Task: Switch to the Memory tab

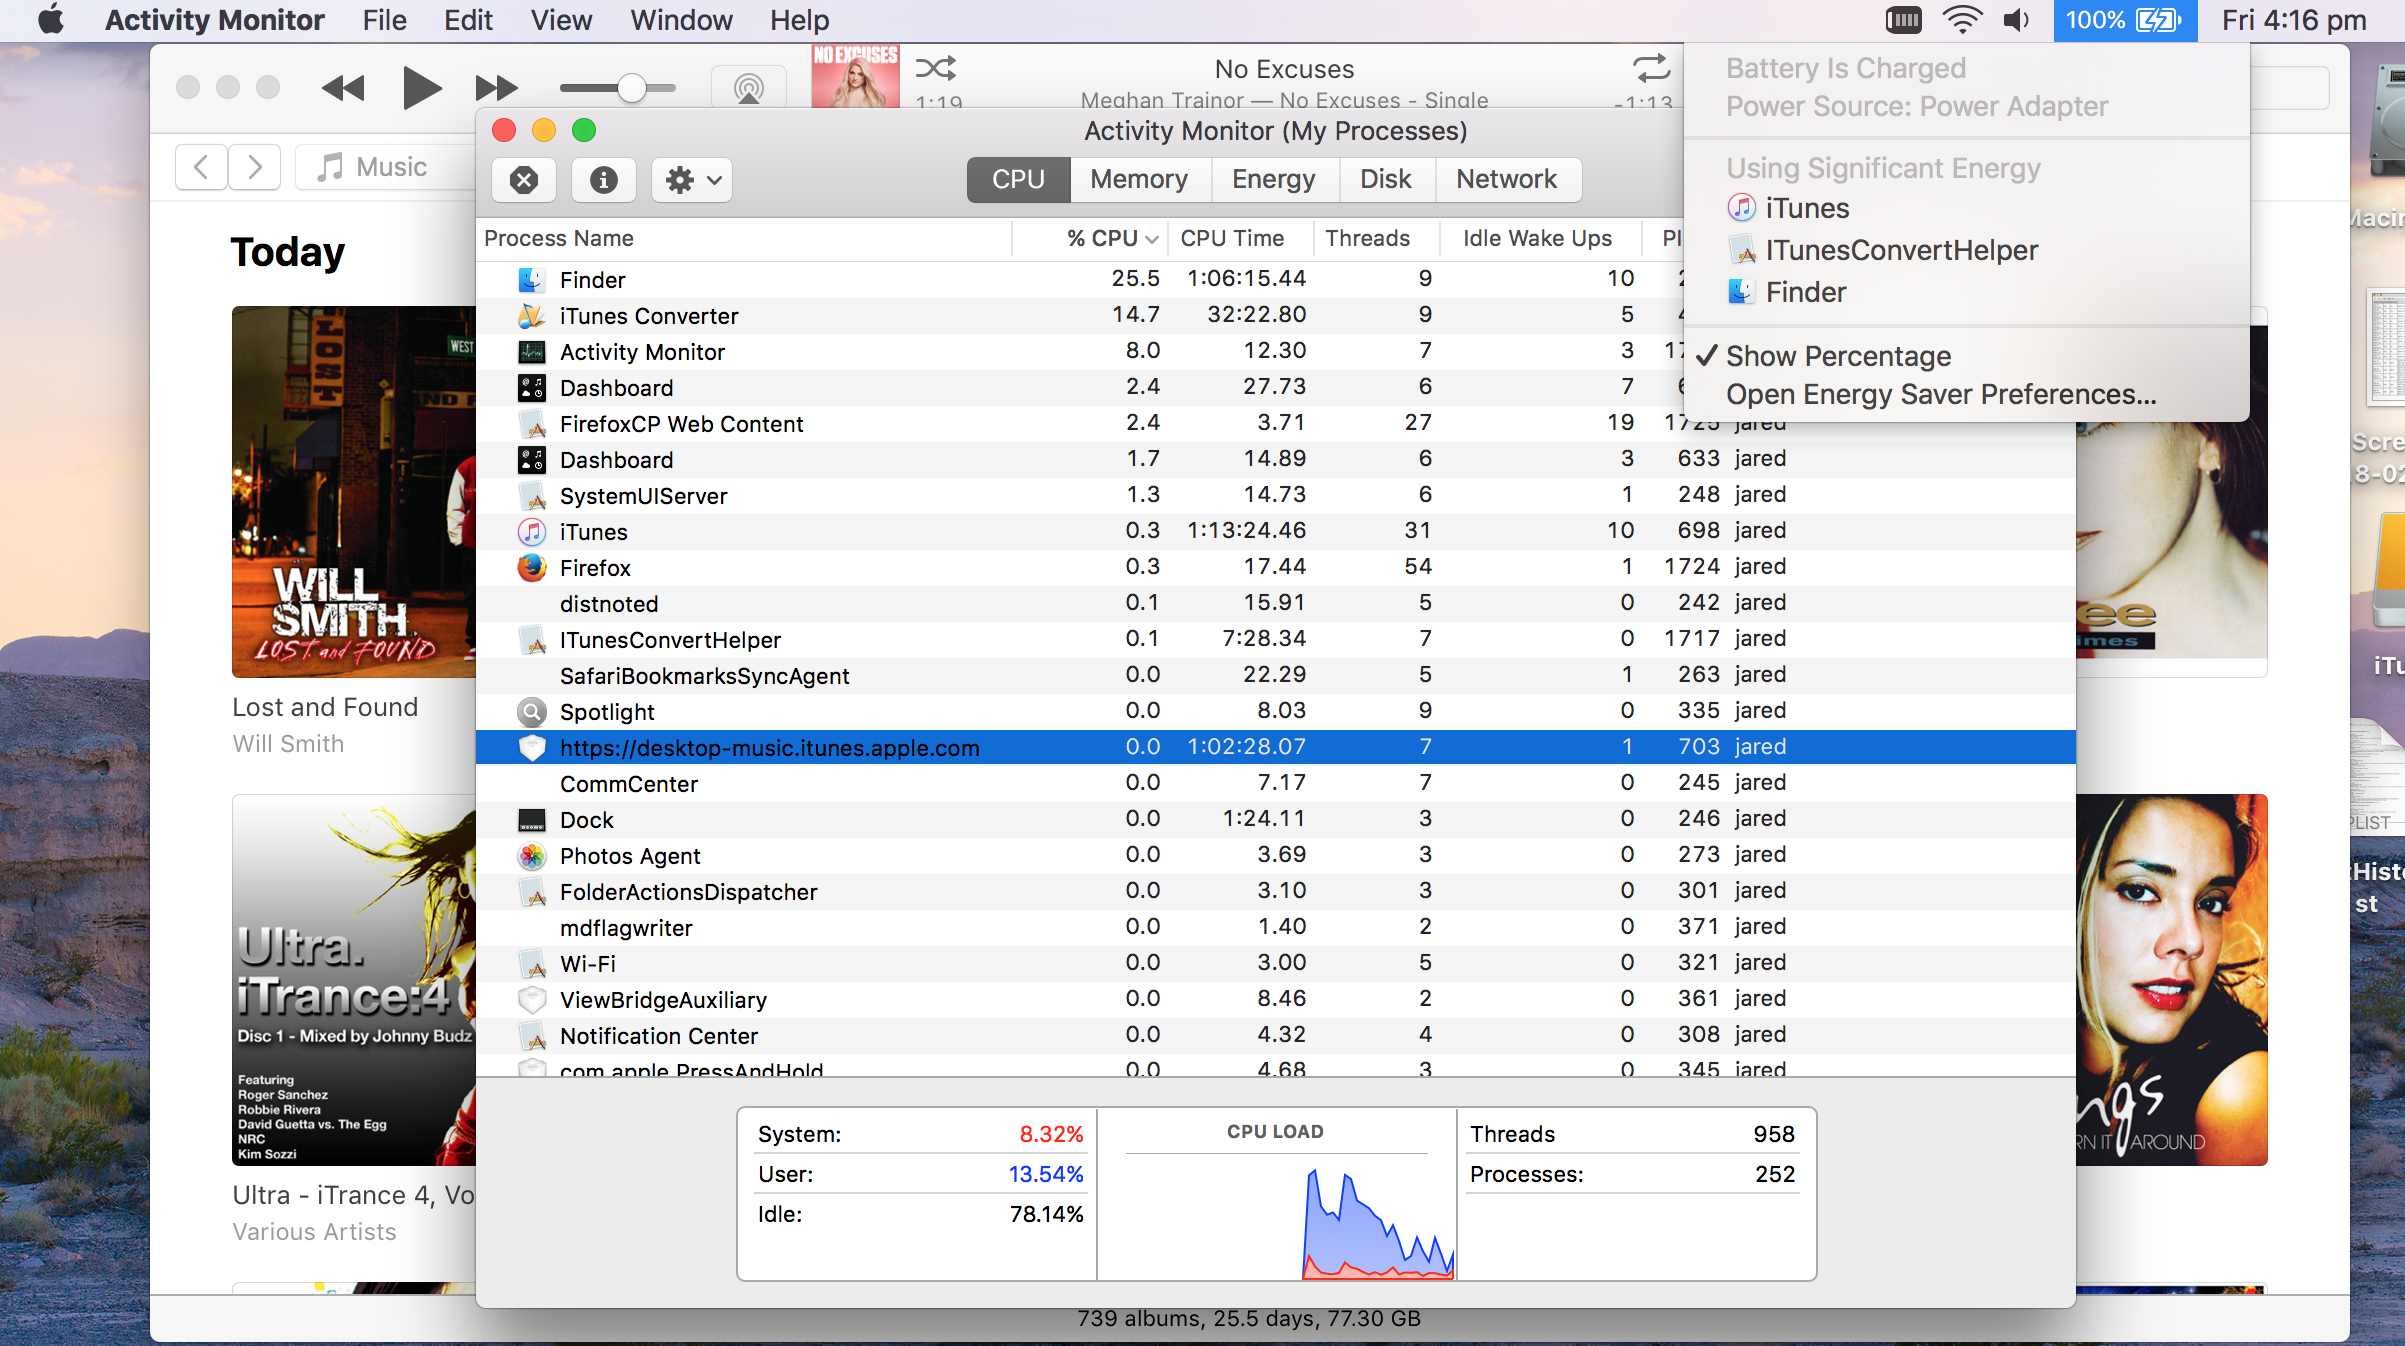Action: click(x=1139, y=179)
